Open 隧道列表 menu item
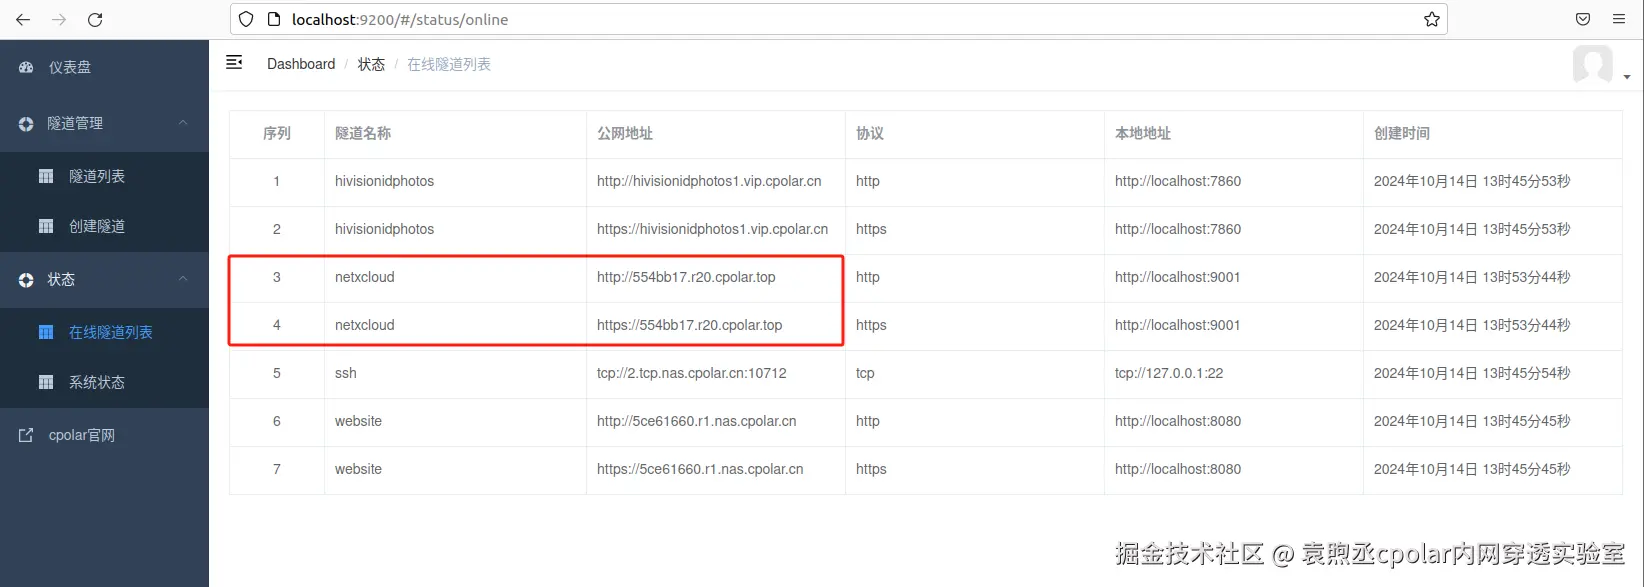This screenshot has width=1644, height=587. coord(104,176)
